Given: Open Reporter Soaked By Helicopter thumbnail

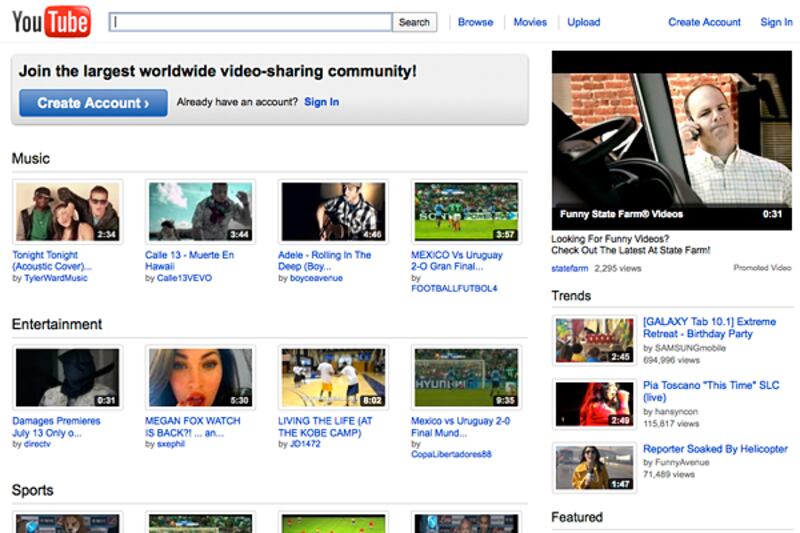Looking at the screenshot, I should click(x=594, y=468).
